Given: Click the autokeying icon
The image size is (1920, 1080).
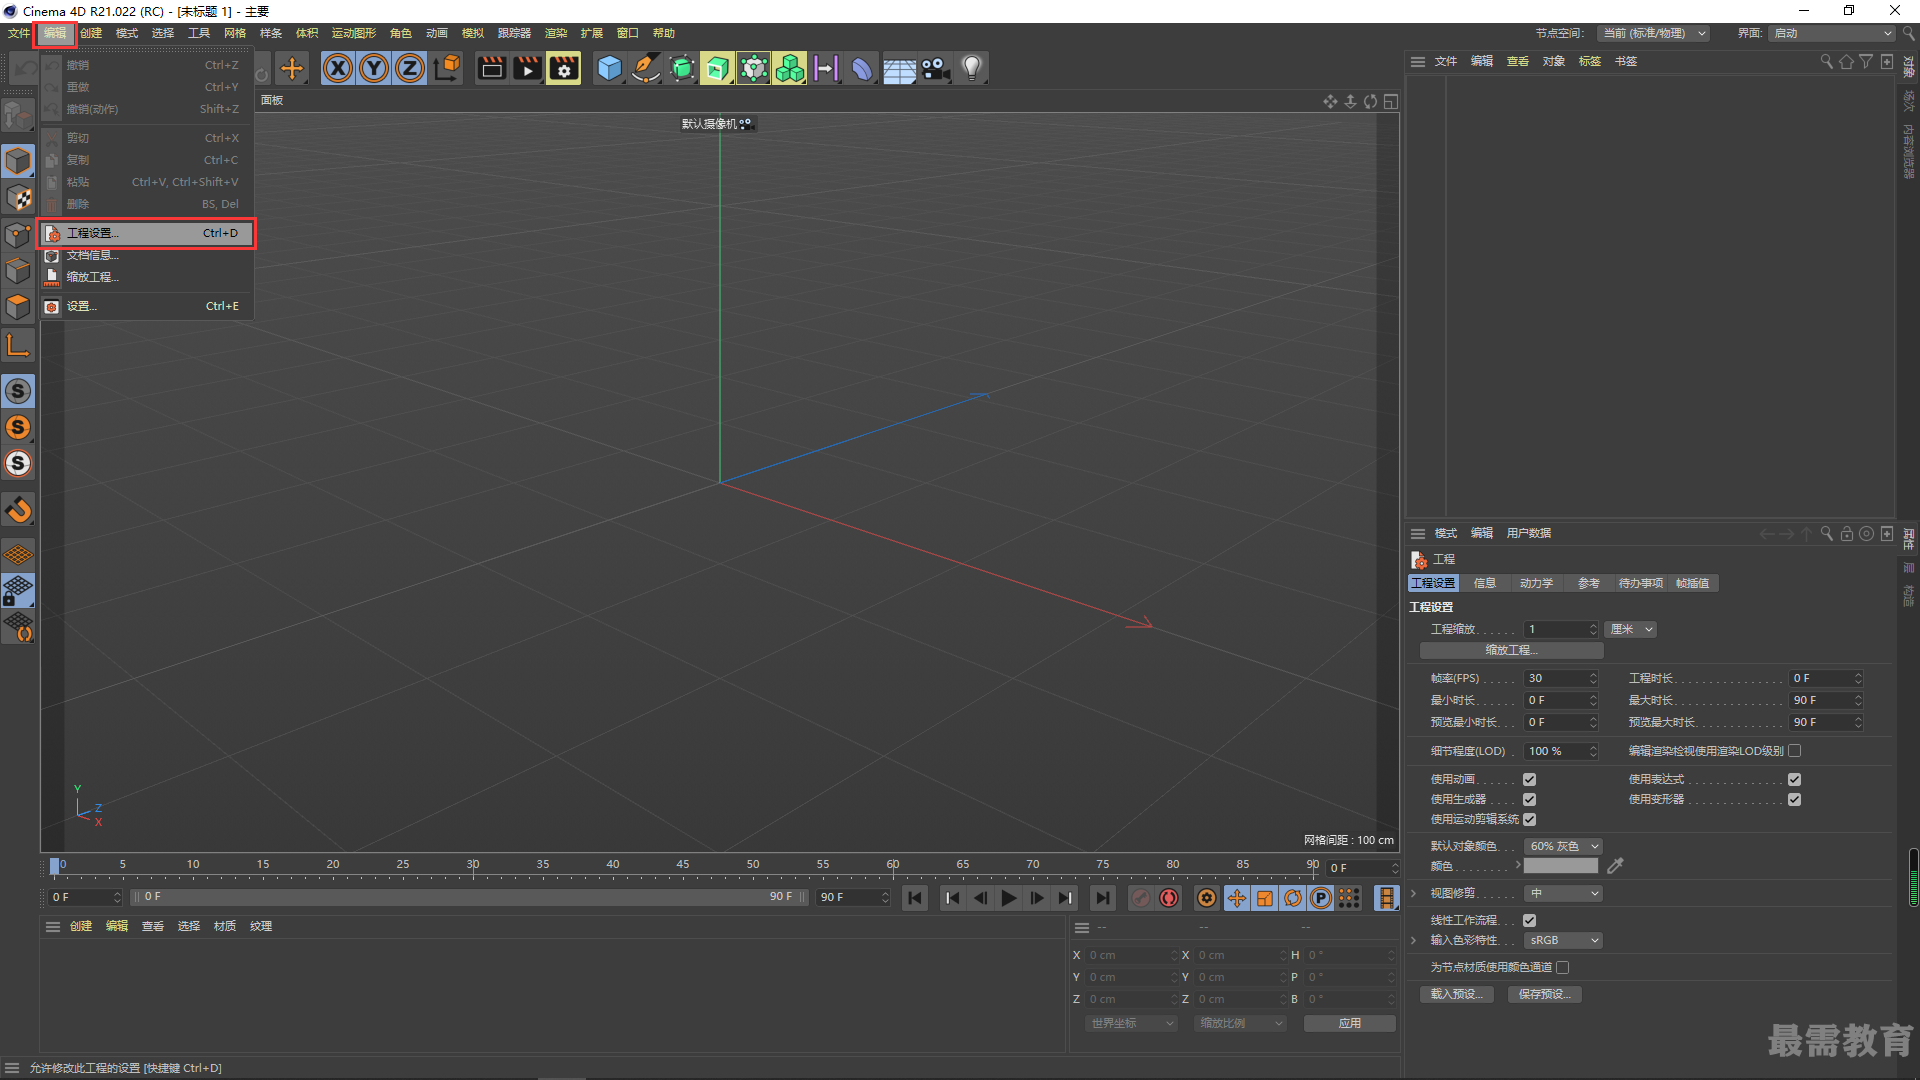Looking at the screenshot, I should coord(1168,898).
